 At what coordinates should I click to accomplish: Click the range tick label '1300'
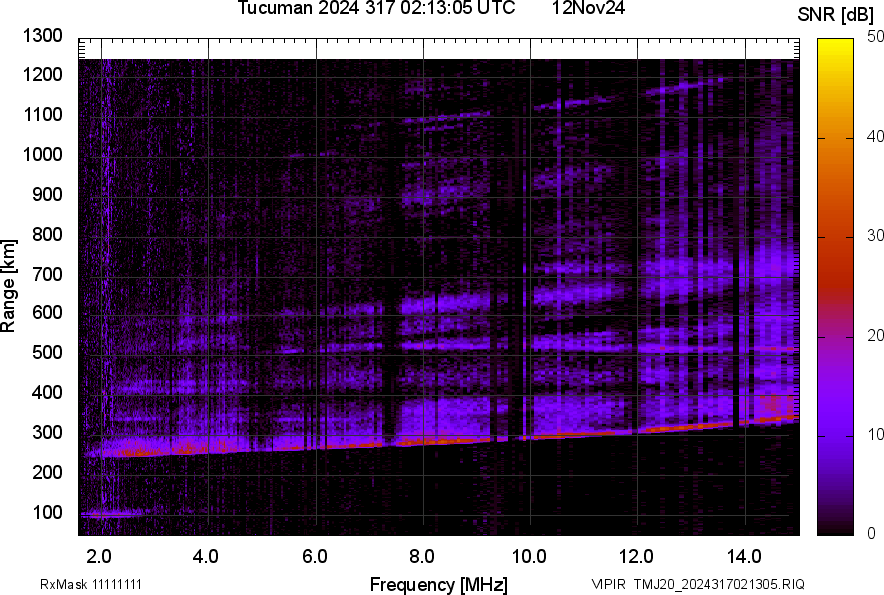tap(42, 36)
